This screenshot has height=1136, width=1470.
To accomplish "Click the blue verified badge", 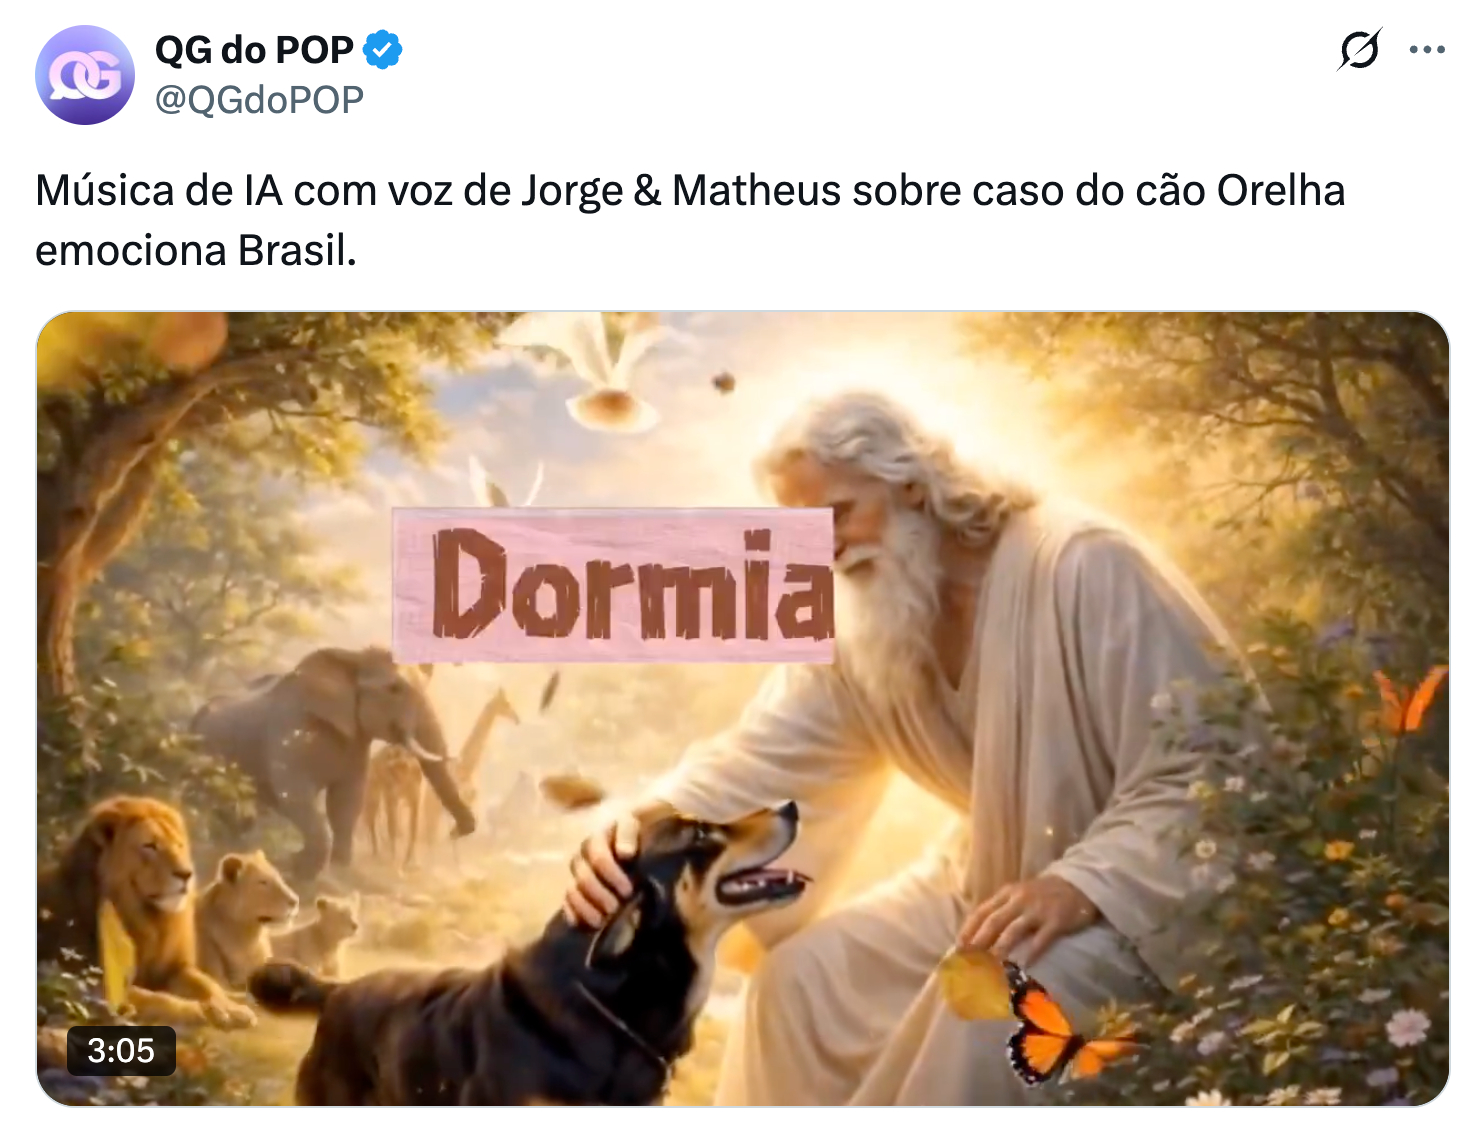I will point(383,50).
